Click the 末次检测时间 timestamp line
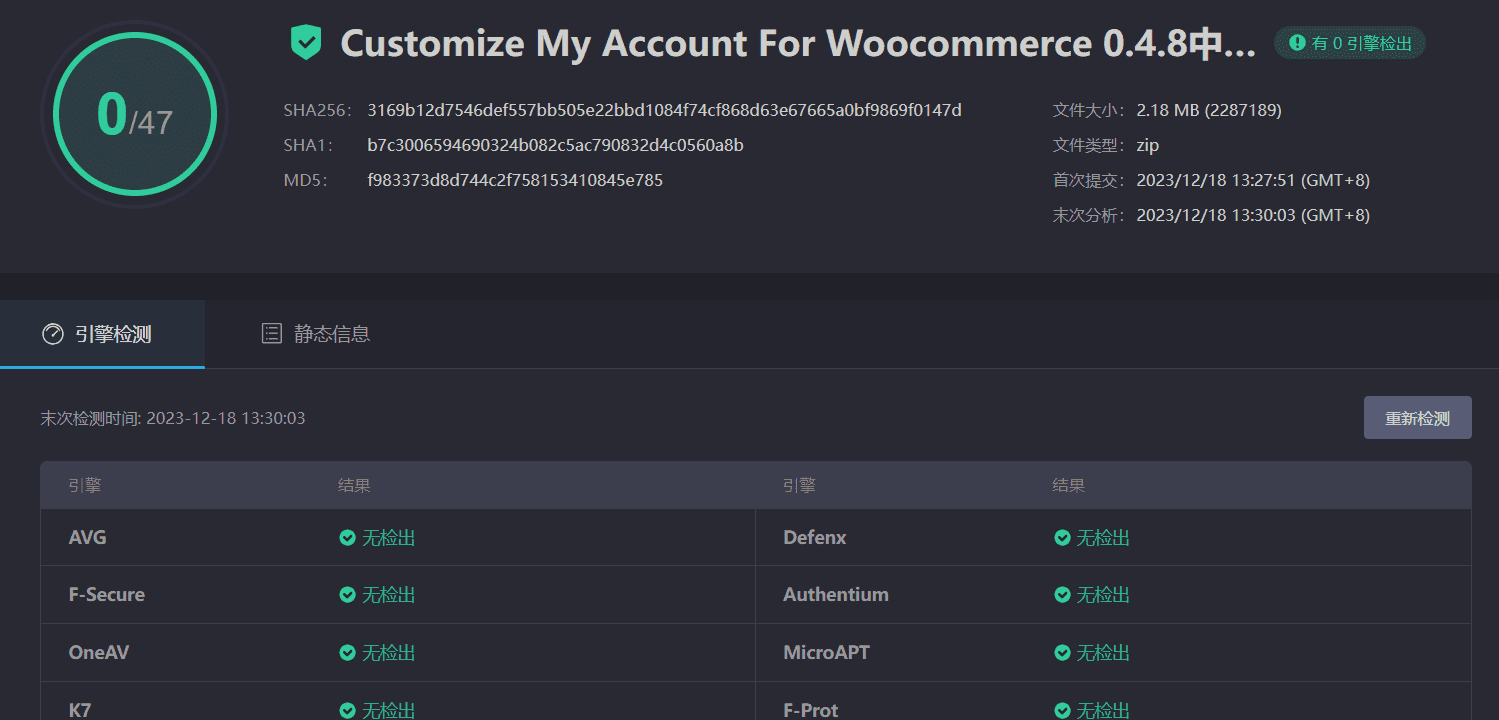The image size is (1499, 720). coord(173,418)
